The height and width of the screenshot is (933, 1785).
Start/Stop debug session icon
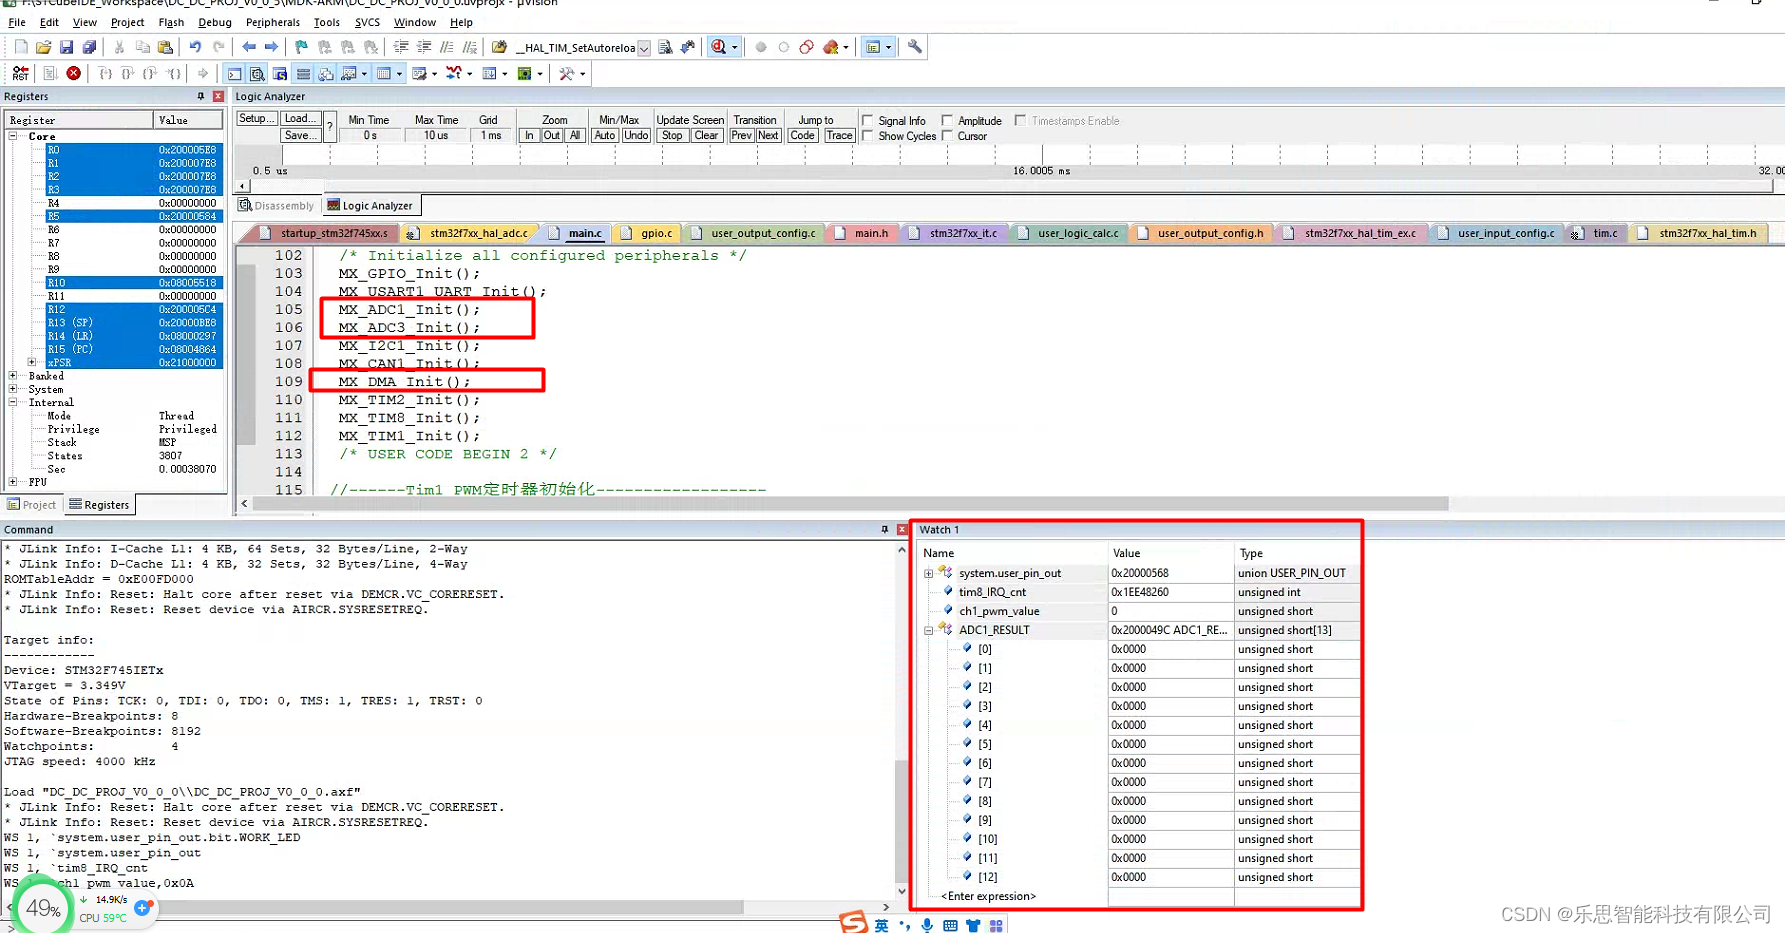click(719, 47)
